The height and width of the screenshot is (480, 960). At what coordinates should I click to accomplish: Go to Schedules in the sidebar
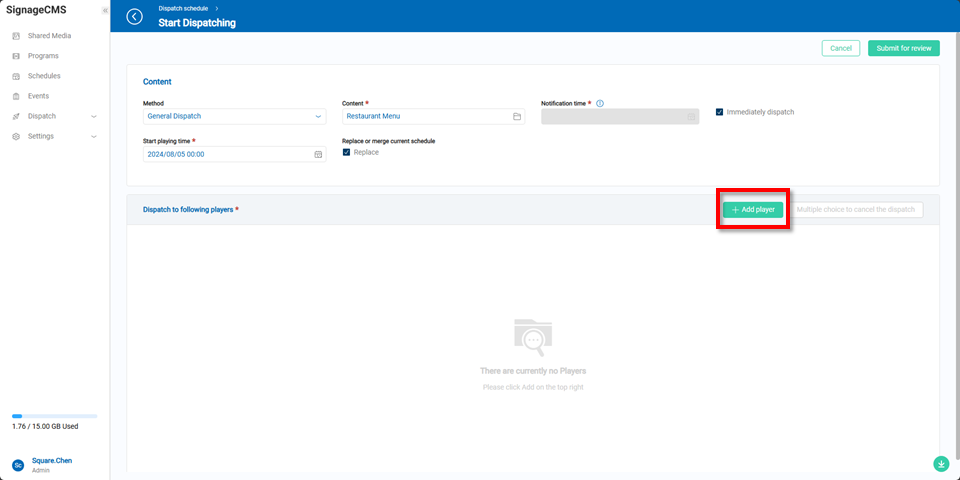[x=44, y=76]
